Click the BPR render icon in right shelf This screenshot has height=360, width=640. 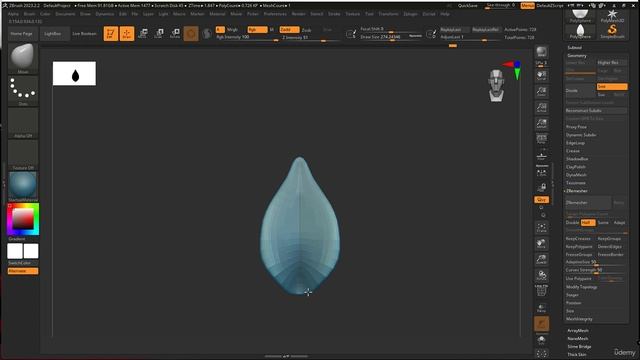(542, 53)
